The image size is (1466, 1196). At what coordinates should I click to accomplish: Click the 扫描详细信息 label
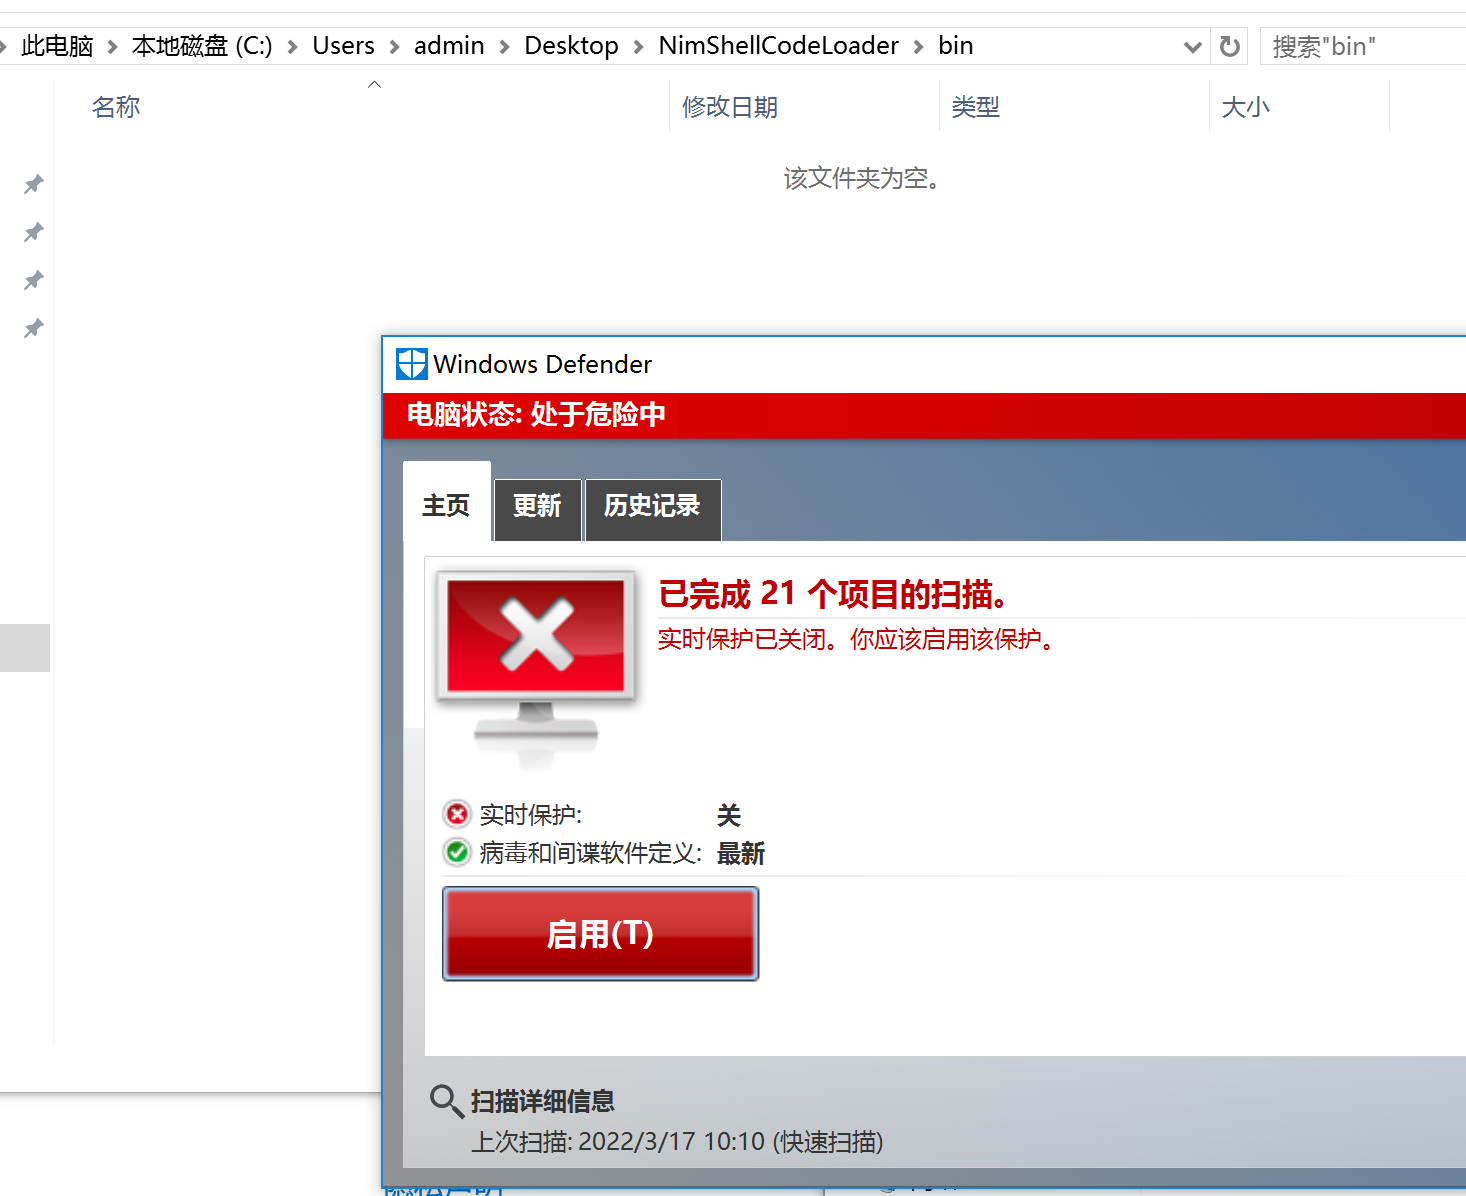(x=543, y=1101)
